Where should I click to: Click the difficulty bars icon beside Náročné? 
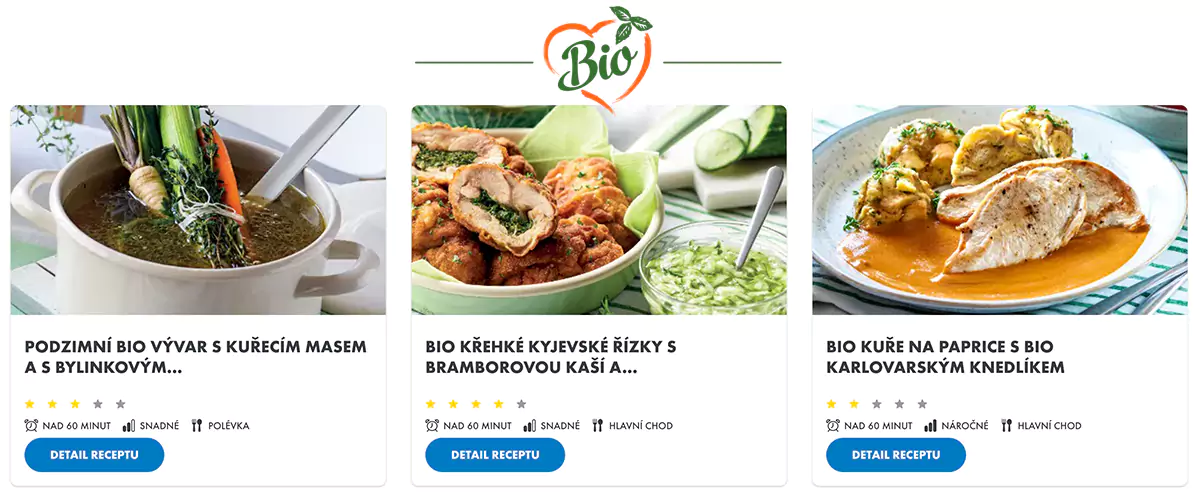tap(931, 425)
